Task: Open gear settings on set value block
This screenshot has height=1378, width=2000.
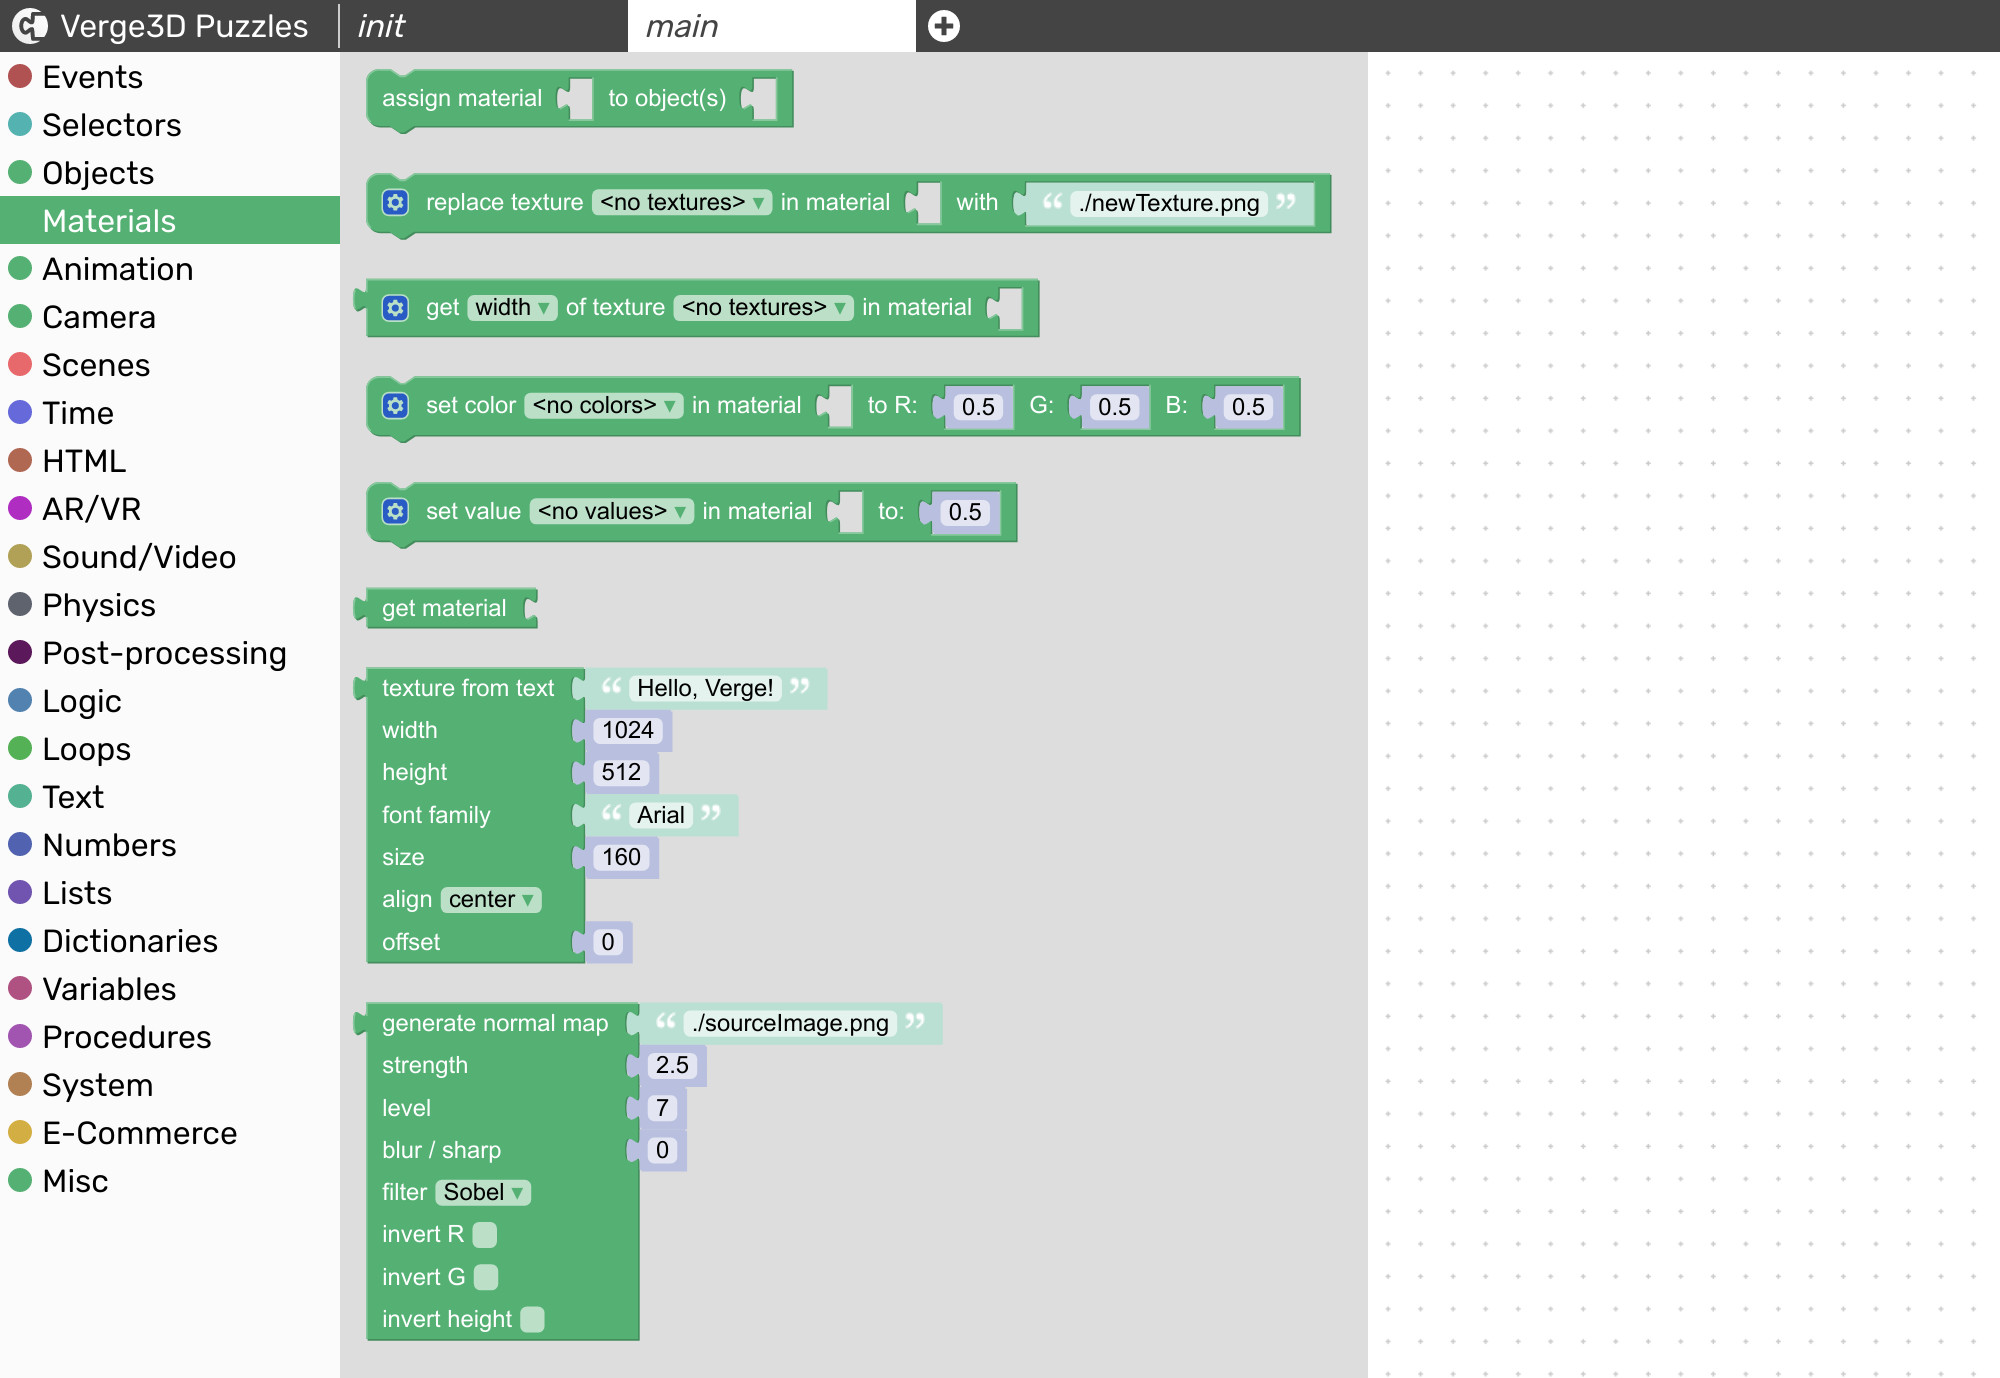Action: point(396,512)
